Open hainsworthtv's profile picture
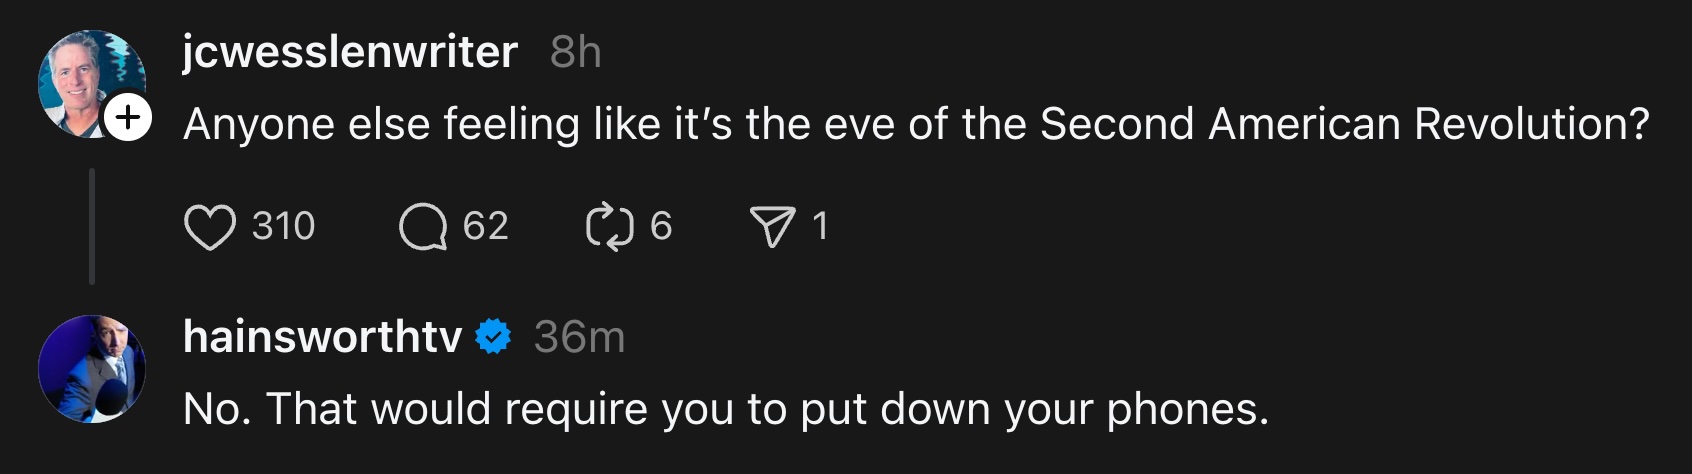Screen dimensions: 1692x474 click(92, 368)
